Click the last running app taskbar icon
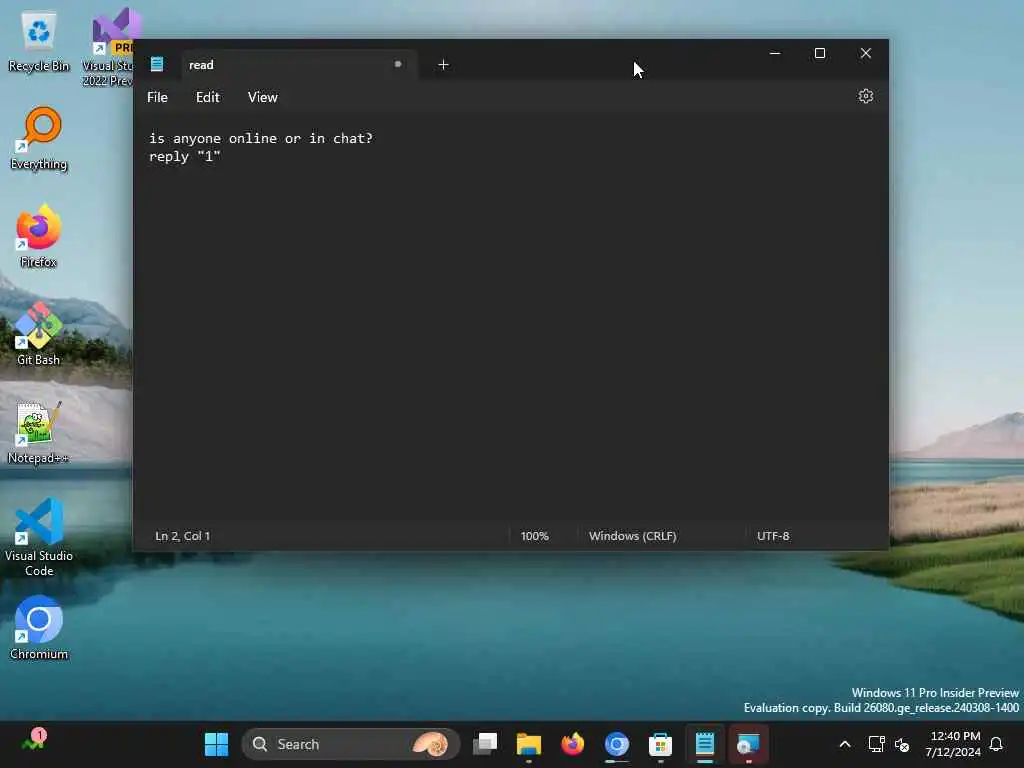The height and width of the screenshot is (768, 1024). tap(748, 744)
